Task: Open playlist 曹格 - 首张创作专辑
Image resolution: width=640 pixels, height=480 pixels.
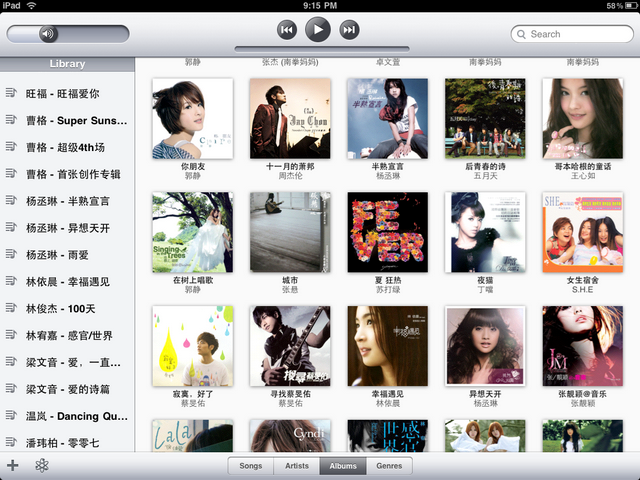Action: [67, 174]
